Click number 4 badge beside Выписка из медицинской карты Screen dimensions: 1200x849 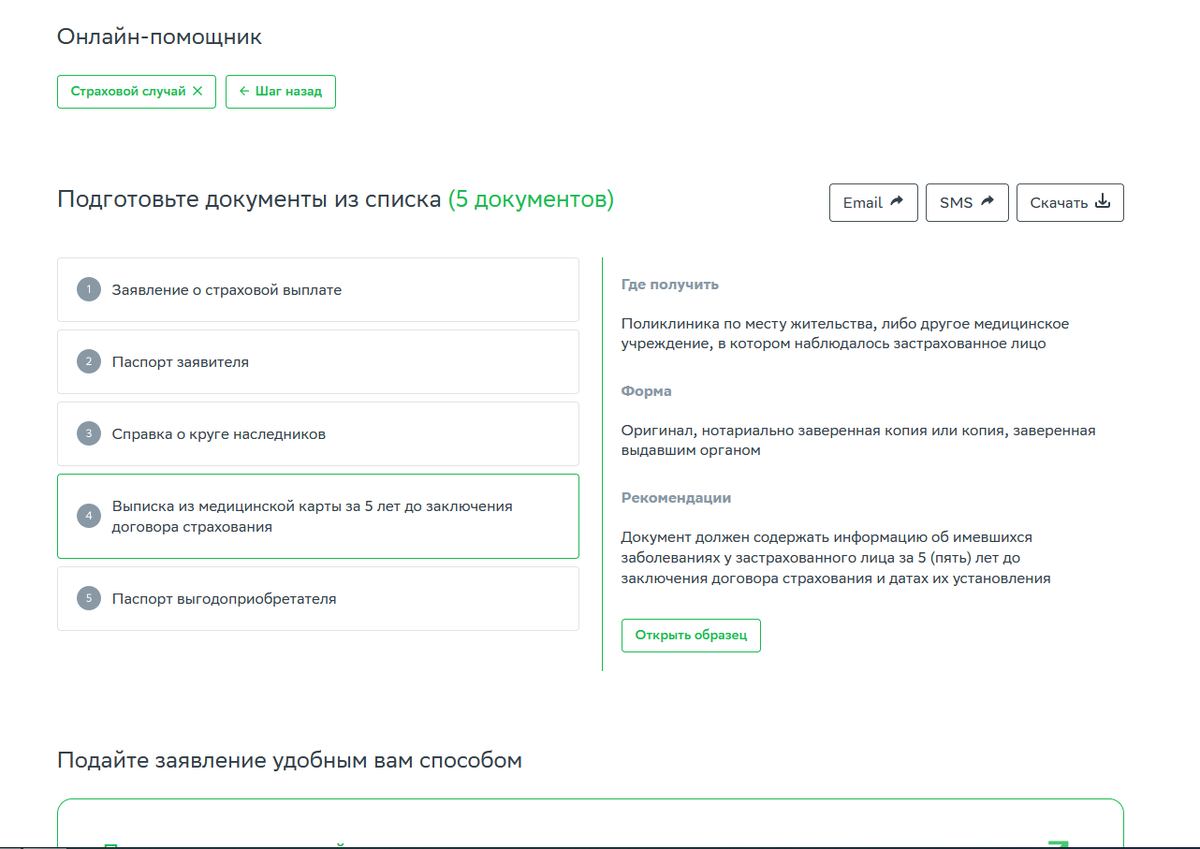tap(89, 516)
